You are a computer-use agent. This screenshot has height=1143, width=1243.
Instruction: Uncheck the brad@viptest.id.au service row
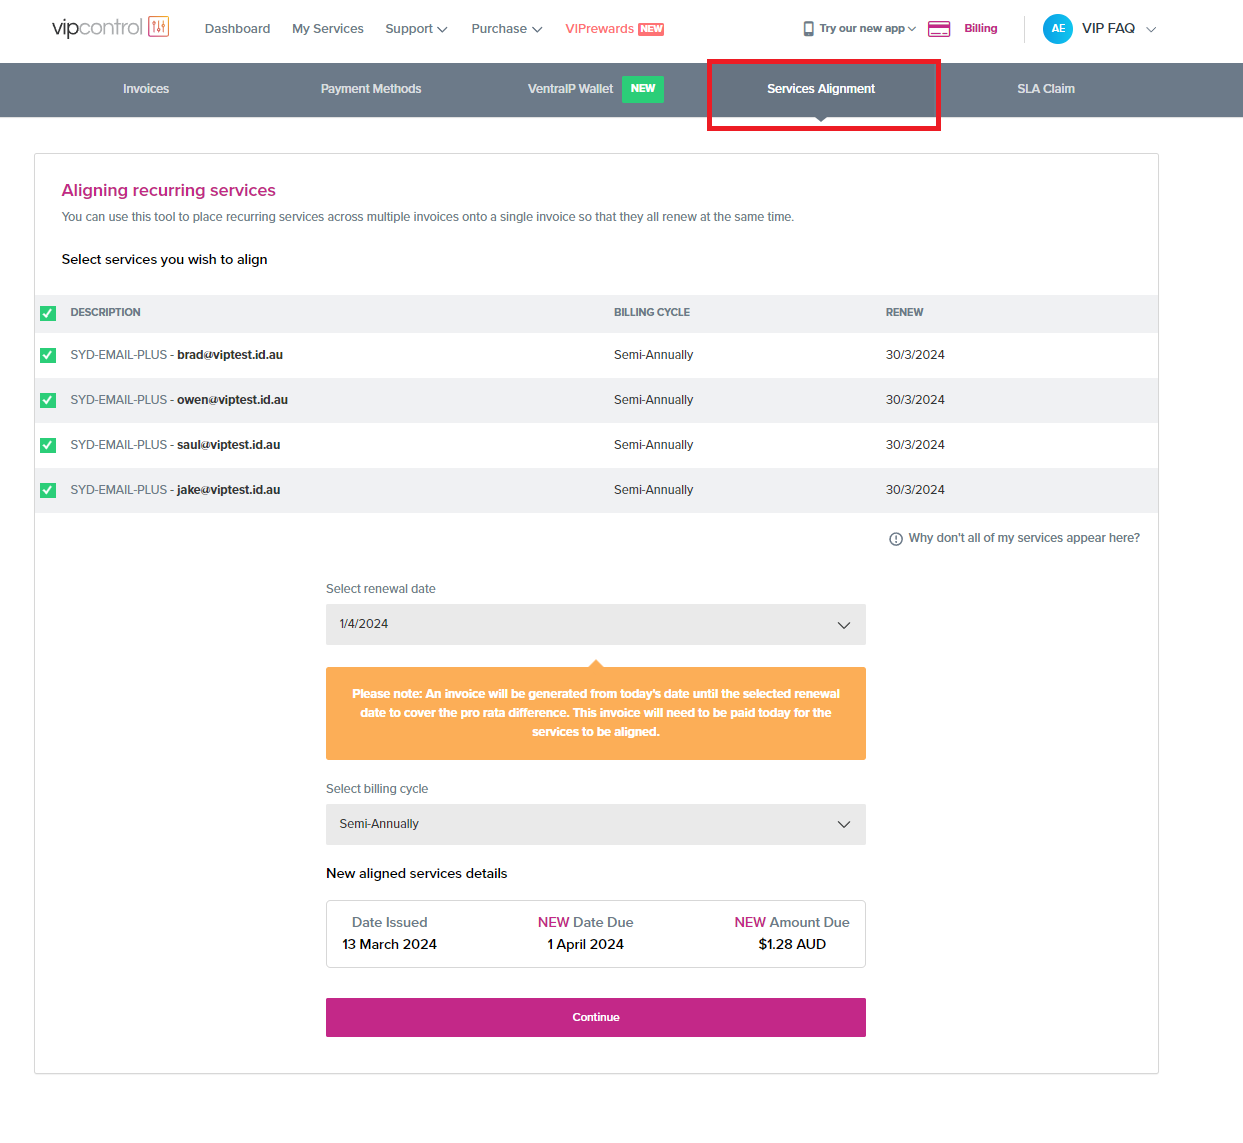(x=48, y=355)
